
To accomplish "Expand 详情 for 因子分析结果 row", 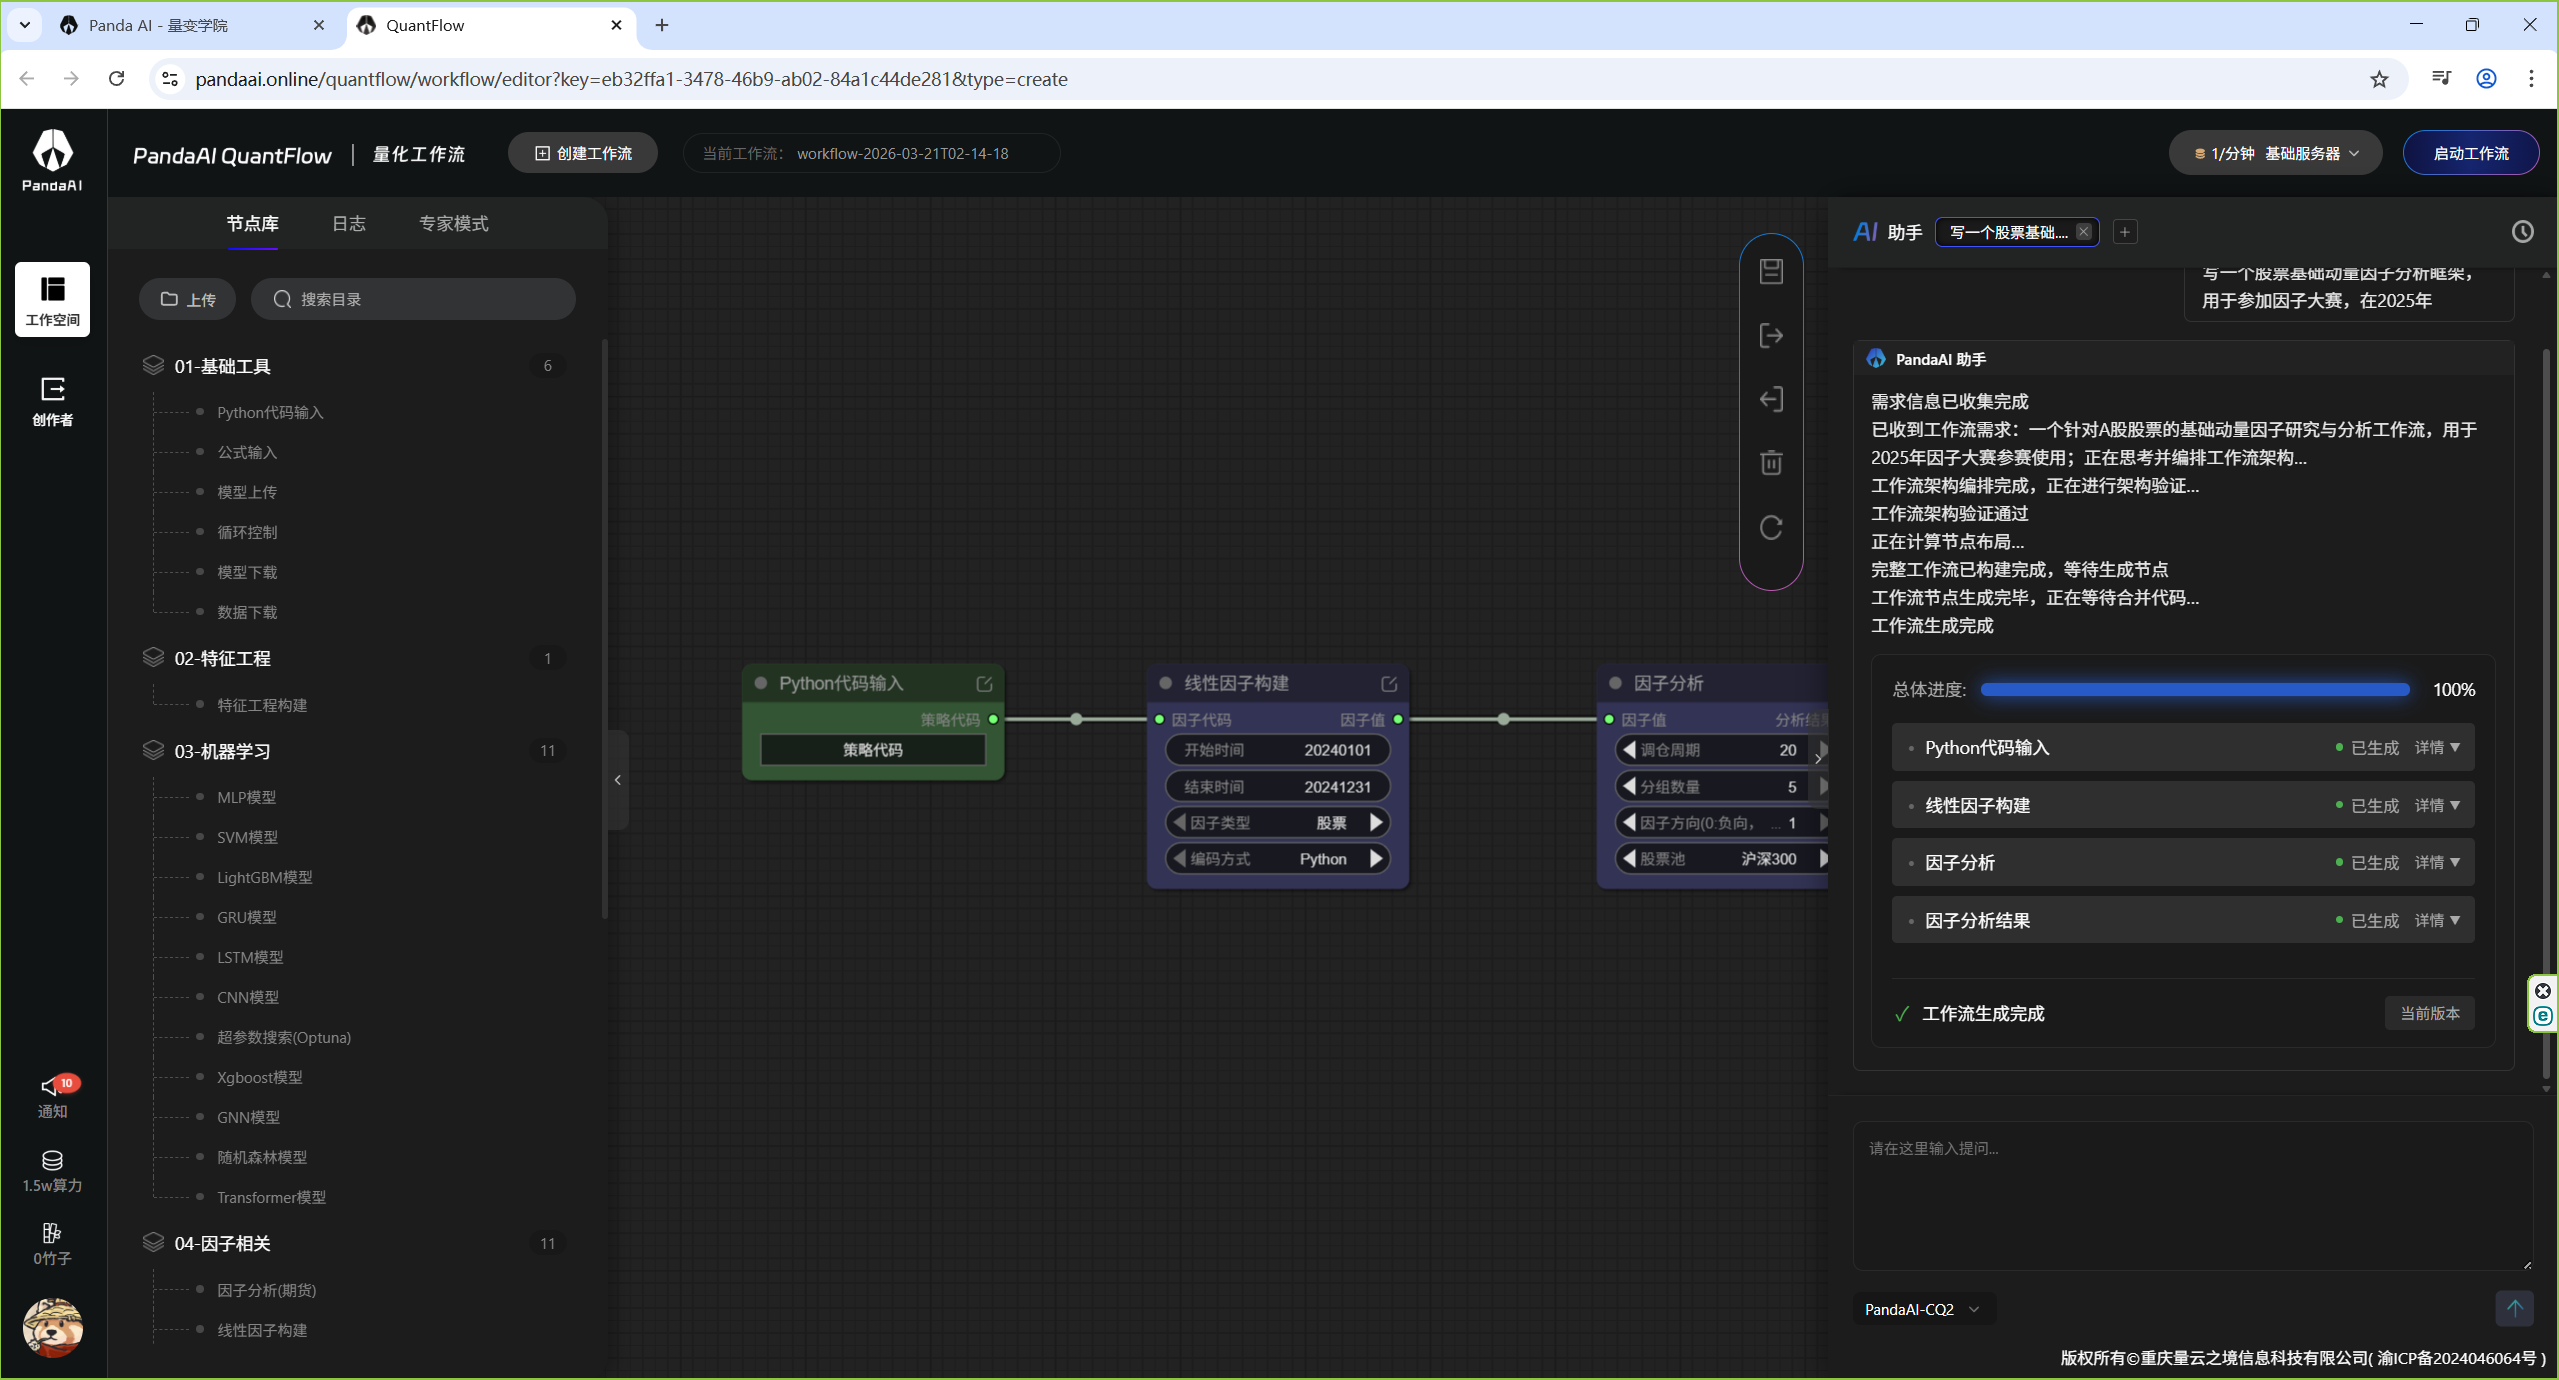I will pos(2437,921).
